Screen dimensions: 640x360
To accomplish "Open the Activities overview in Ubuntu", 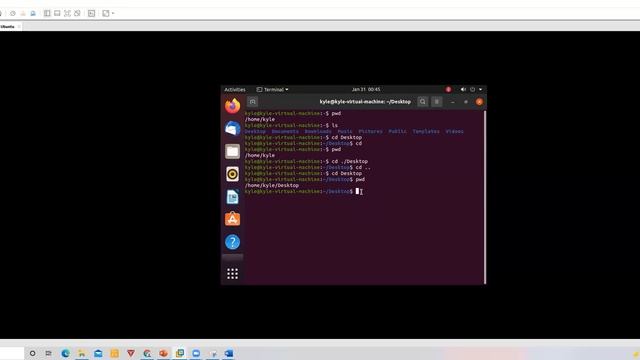I will pos(235,89).
